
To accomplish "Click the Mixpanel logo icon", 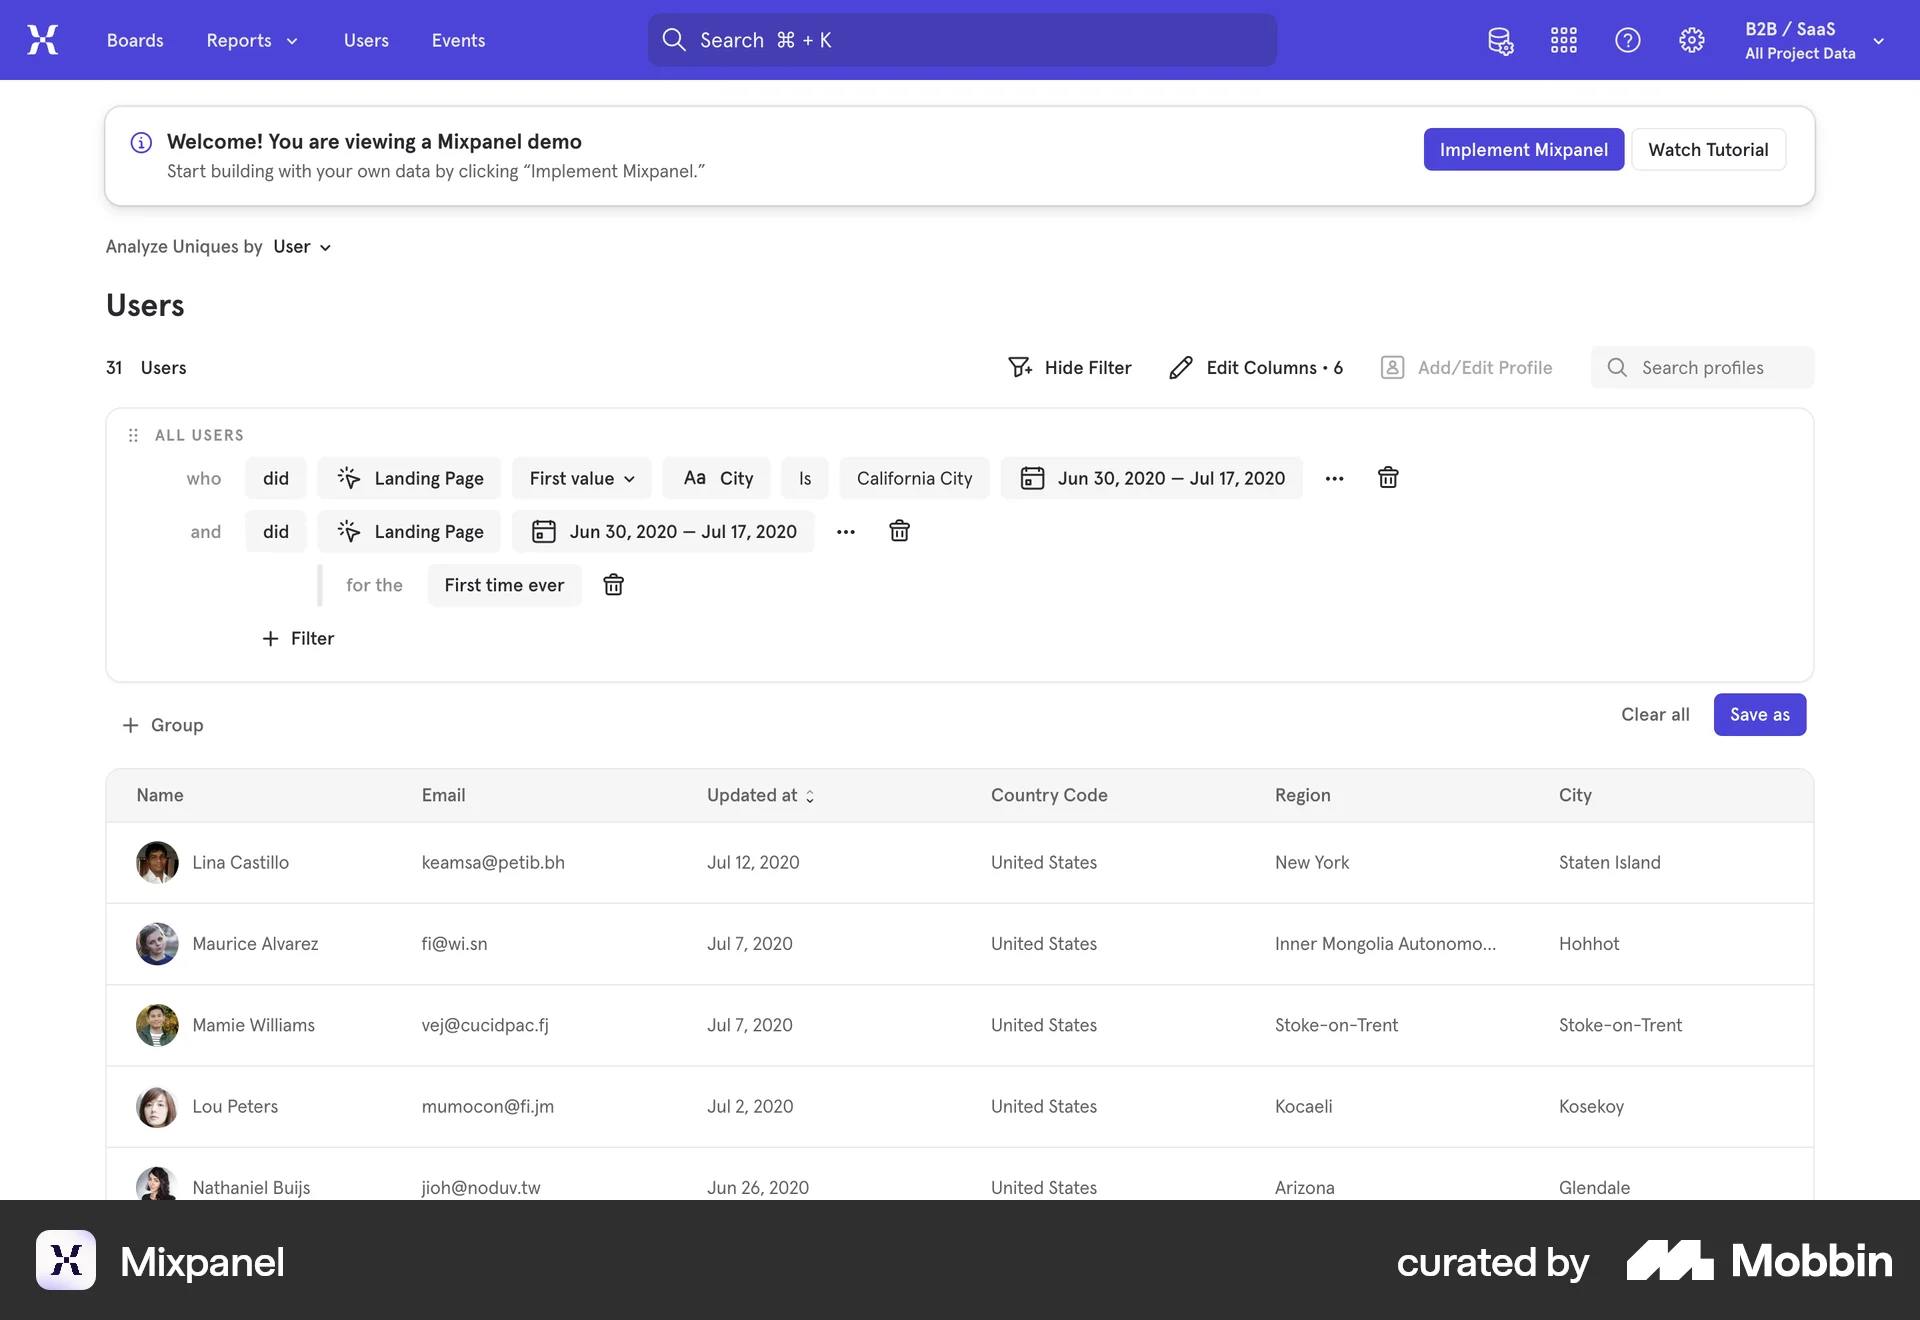I will [x=42, y=40].
